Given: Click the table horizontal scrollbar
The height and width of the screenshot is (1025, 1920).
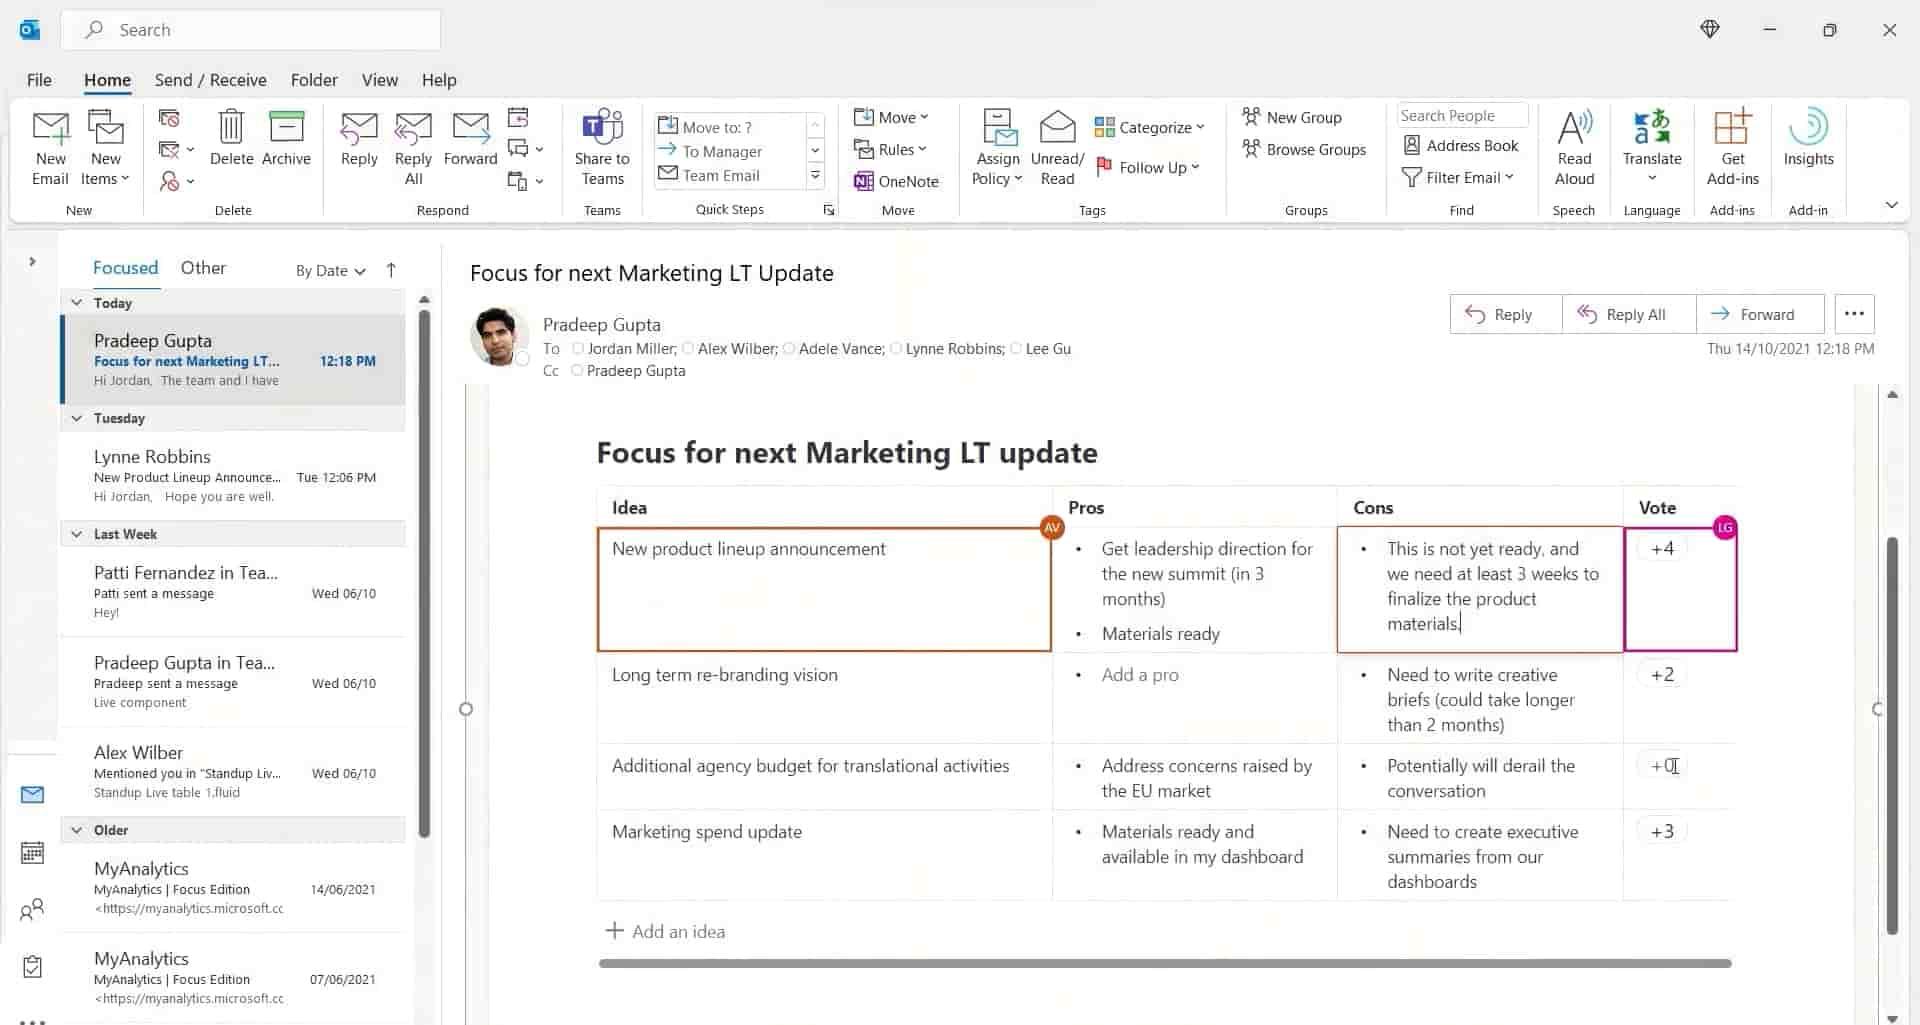Looking at the screenshot, I should coord(1165,963).
